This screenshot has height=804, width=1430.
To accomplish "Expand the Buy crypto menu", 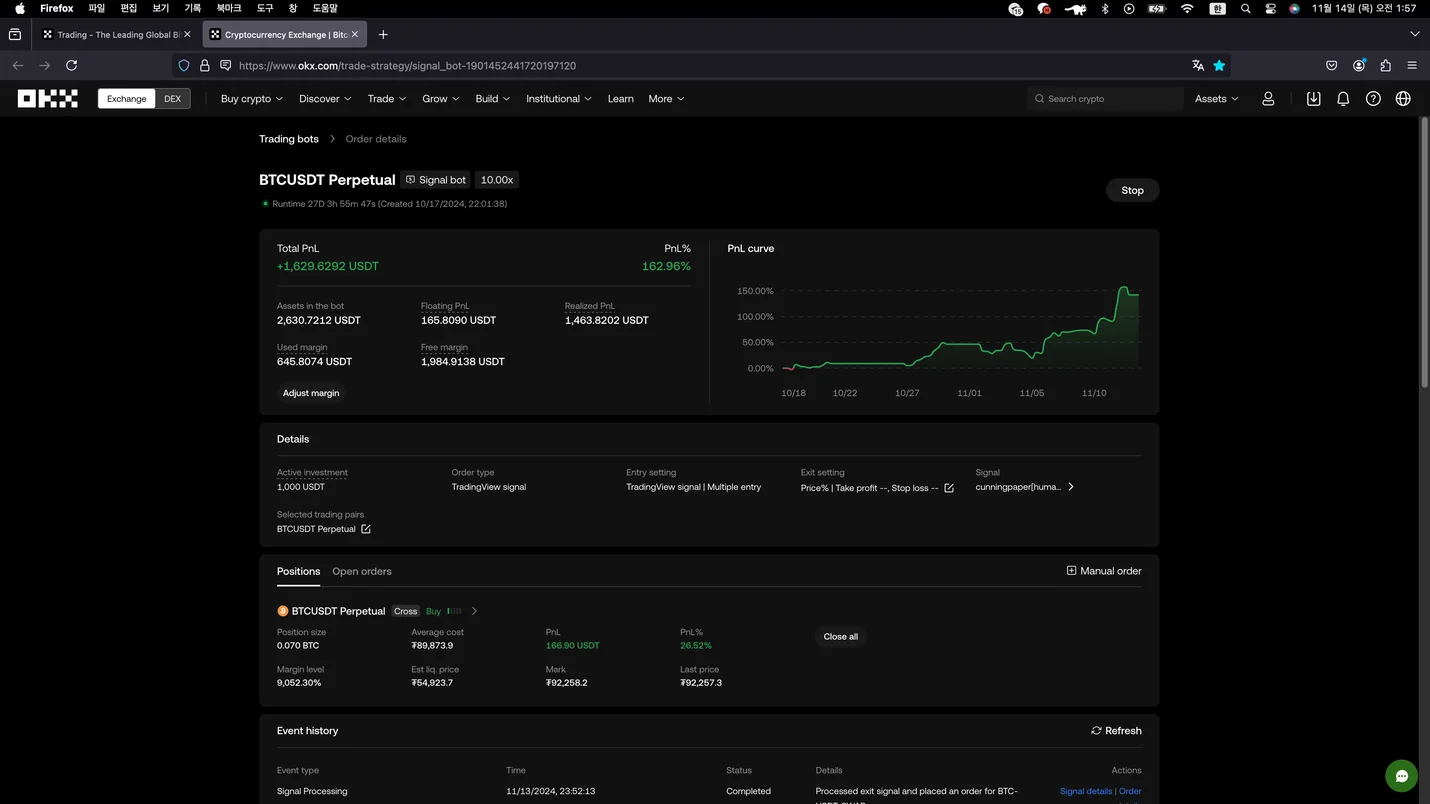I will coord(252,99).
